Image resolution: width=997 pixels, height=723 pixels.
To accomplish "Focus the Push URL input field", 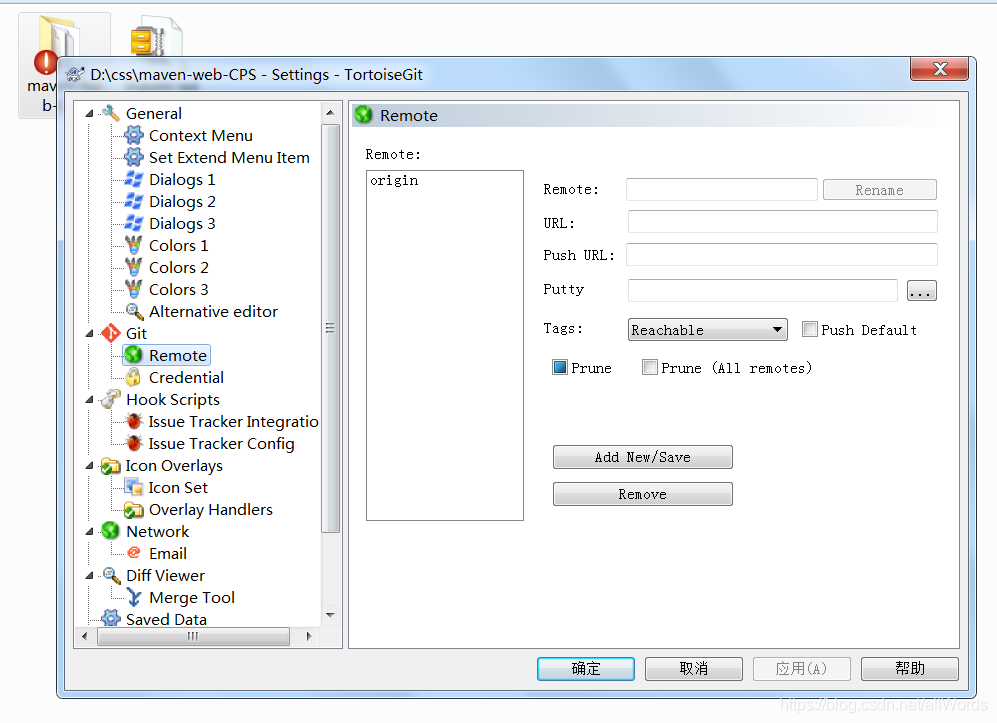I will [781, 254].
